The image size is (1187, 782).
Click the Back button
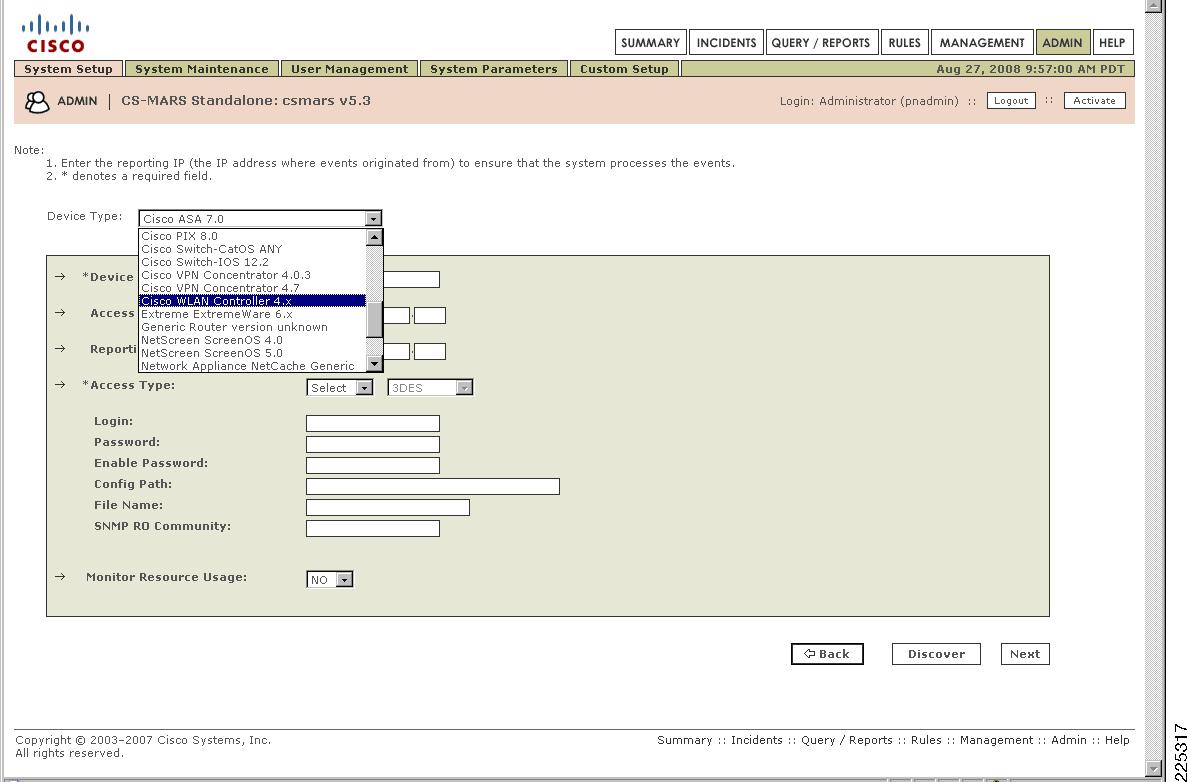pyautogui.click(x=827, y=654)
